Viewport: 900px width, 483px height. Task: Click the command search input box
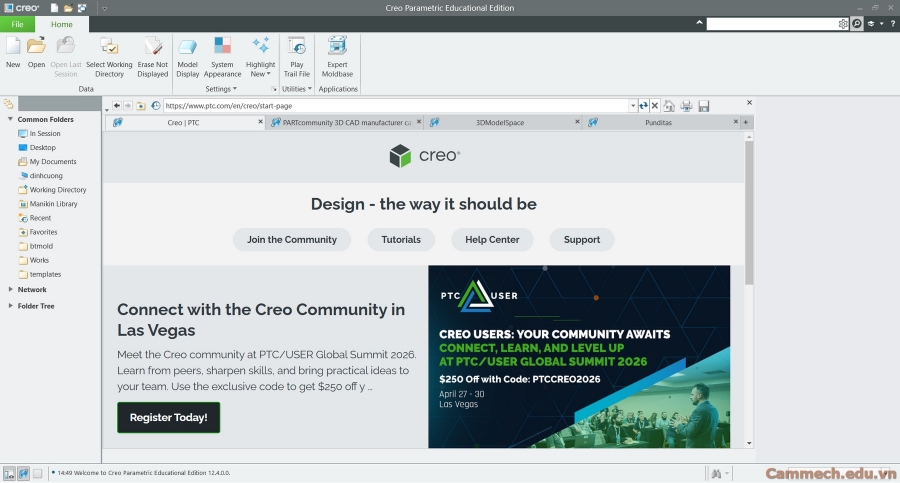(772, 24)
